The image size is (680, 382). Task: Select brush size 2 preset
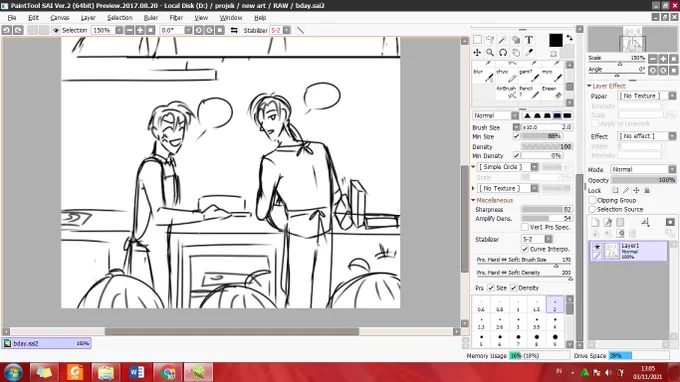(555, 305)
